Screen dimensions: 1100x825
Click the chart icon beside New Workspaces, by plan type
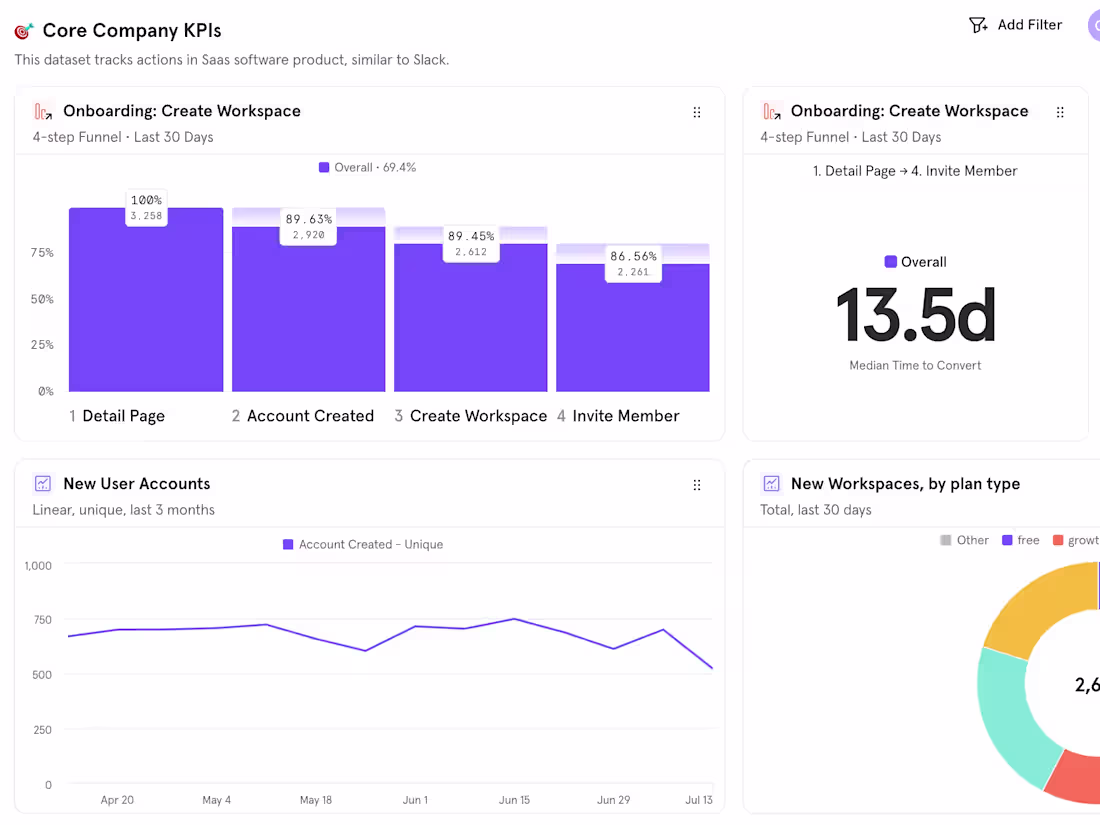click(770, 483)
